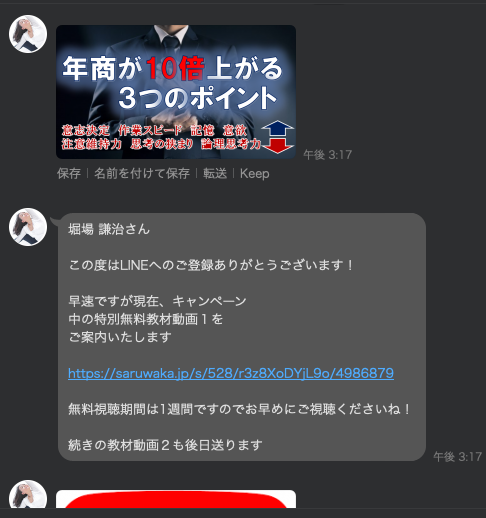Click the blue up arrow in banner
Viewport: 486px width, 518px height.
[278, 129]
